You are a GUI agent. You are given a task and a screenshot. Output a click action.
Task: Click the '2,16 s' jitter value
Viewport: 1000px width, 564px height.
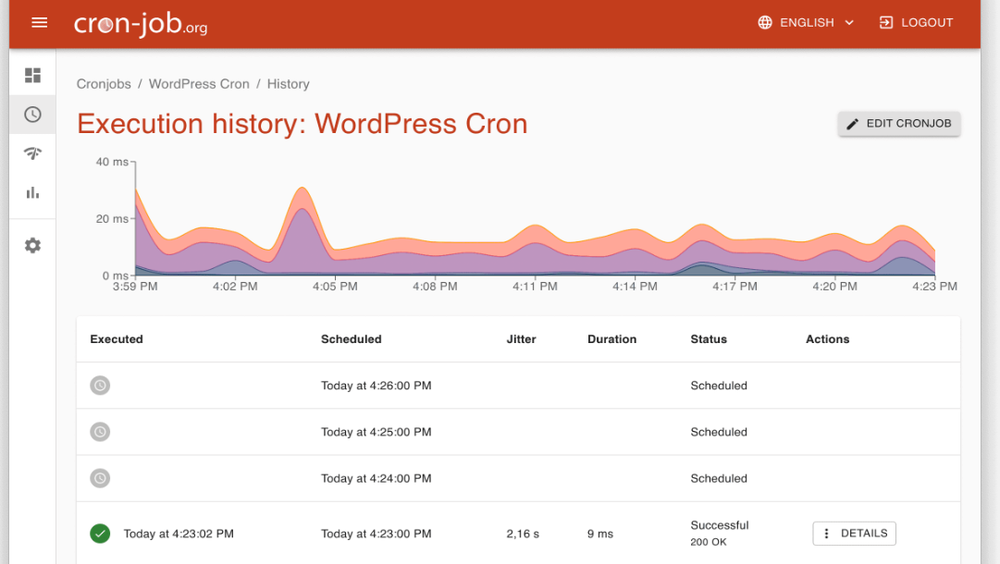tap(523, 534)
